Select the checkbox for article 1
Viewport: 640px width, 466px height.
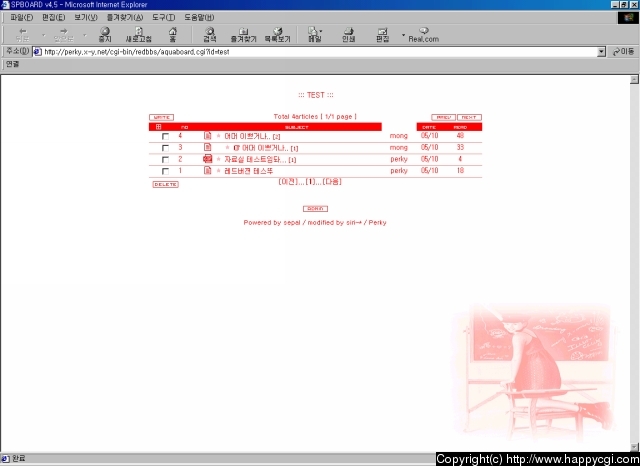pyautogui.click(x=165, y=172)
